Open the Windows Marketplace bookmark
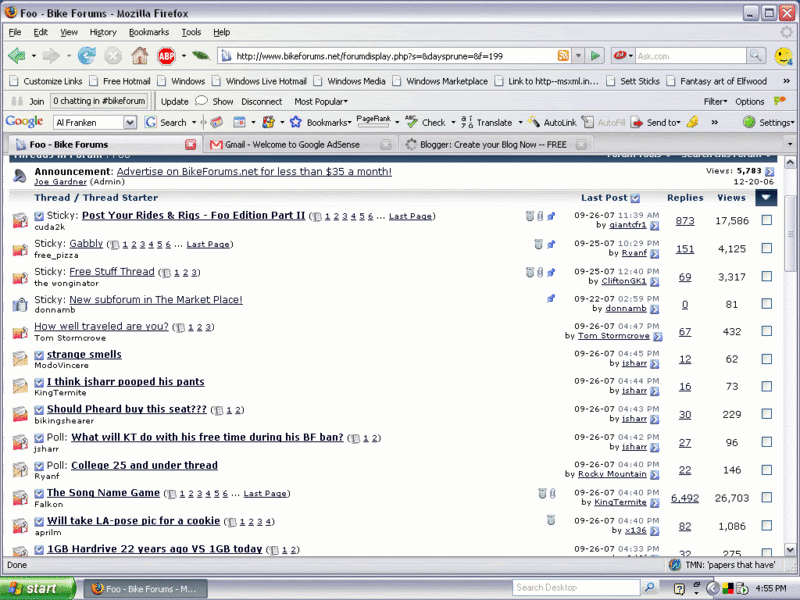The width and height of the screenshot is (800, 600). tap(441, 81)
